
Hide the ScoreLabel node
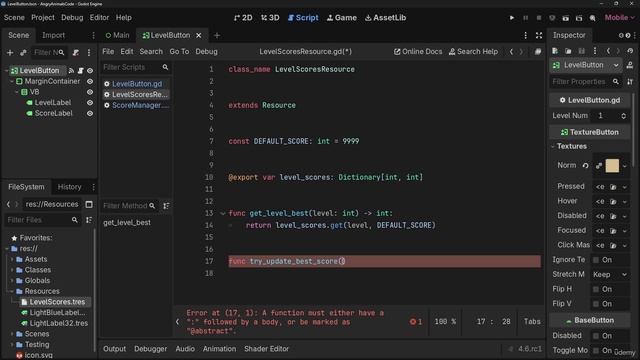click(90, 113)
